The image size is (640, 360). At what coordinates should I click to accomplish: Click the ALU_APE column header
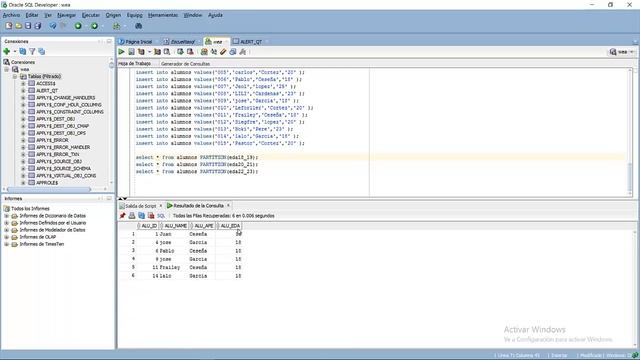point(203,226)
